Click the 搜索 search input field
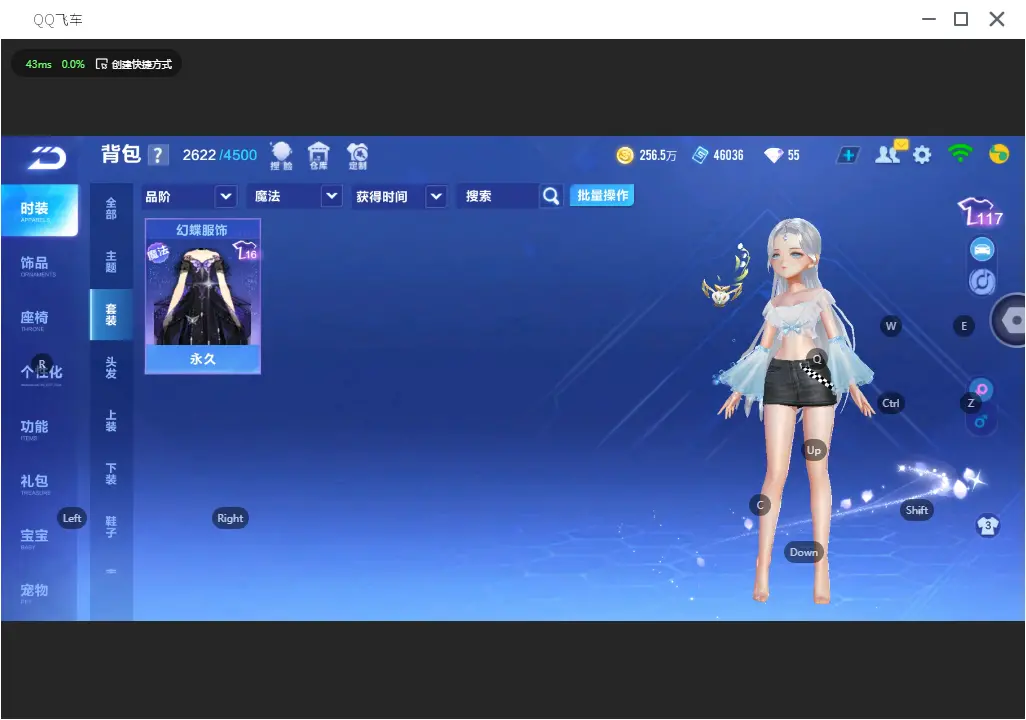1026x720 pixels. click(497, 196)
